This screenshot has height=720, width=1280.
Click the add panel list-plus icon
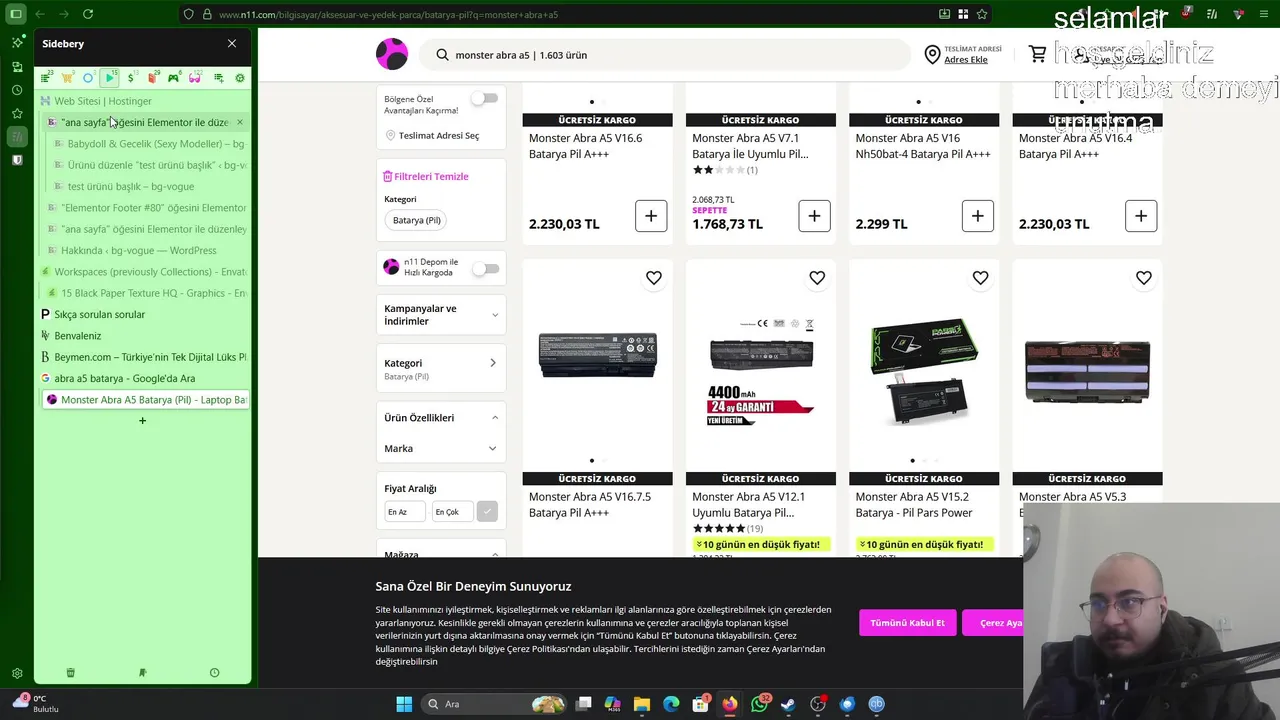click(218, 77)
